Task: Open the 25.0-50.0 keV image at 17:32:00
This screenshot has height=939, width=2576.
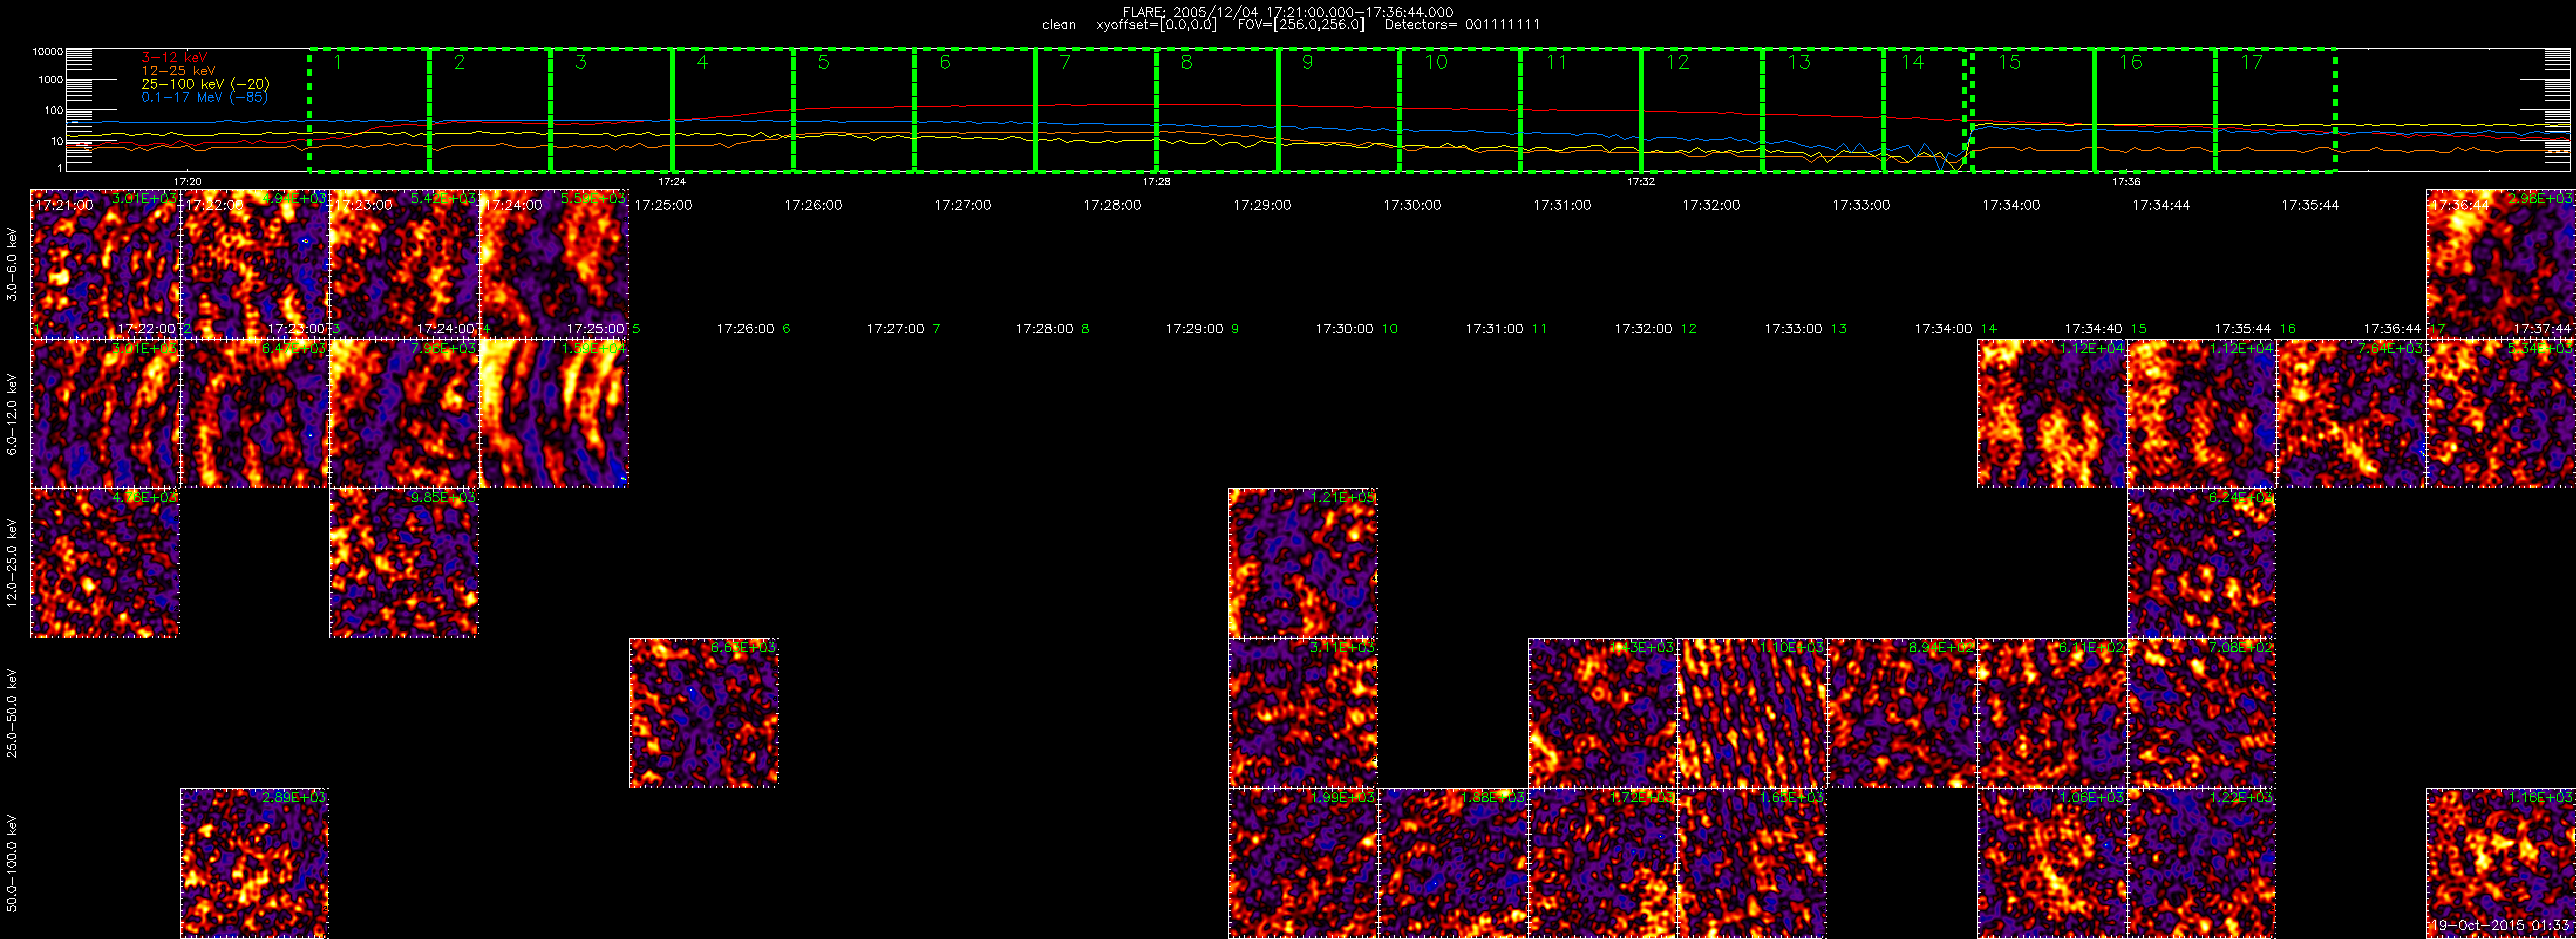Action: [x=1753, y=713]
